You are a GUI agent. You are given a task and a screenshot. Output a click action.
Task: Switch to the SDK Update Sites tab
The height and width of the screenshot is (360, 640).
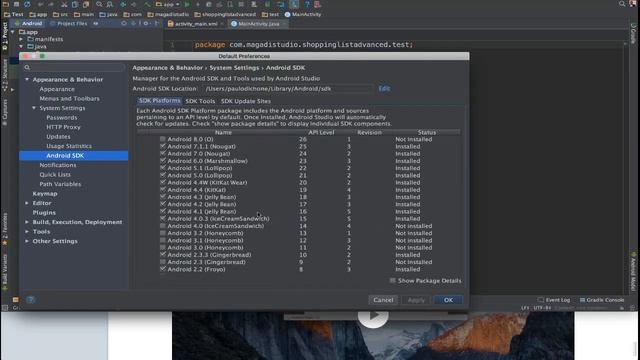(246, 101)
